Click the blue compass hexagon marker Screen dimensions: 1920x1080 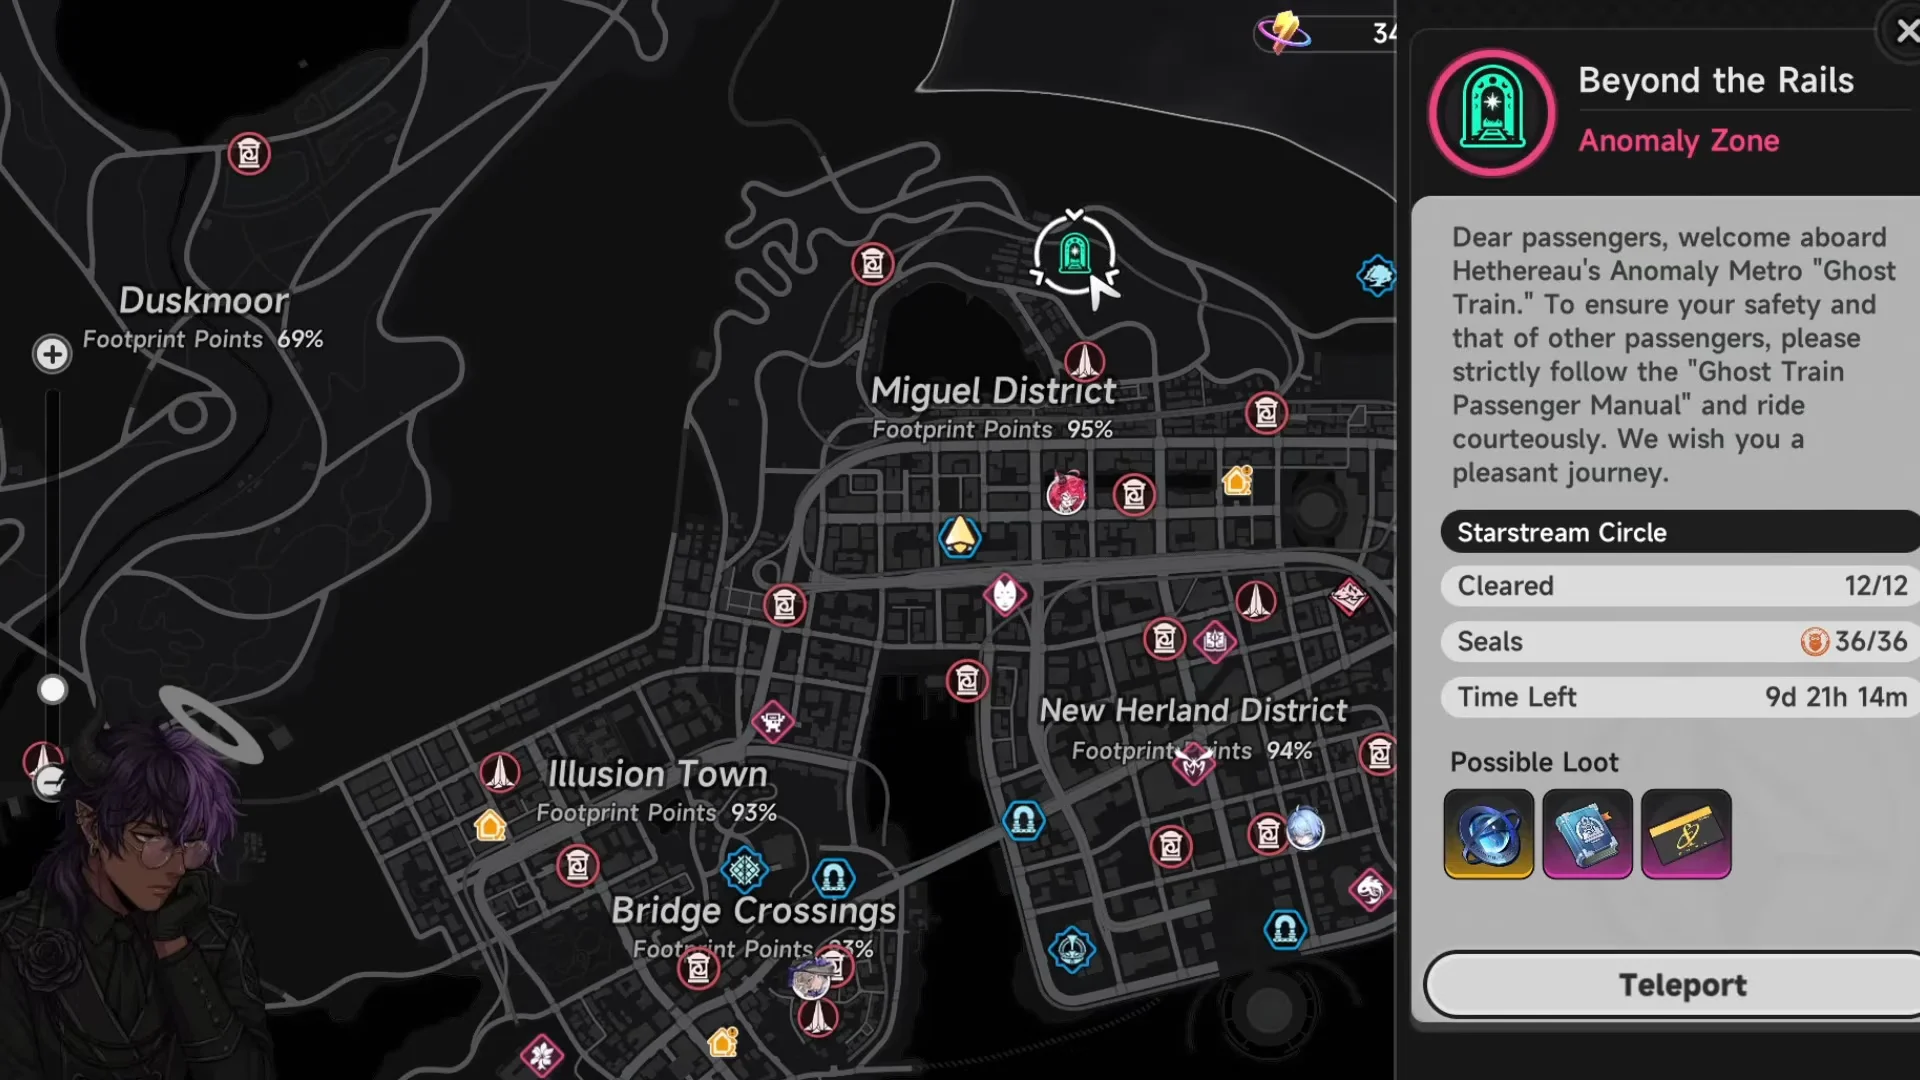[x=1072, y=949]
